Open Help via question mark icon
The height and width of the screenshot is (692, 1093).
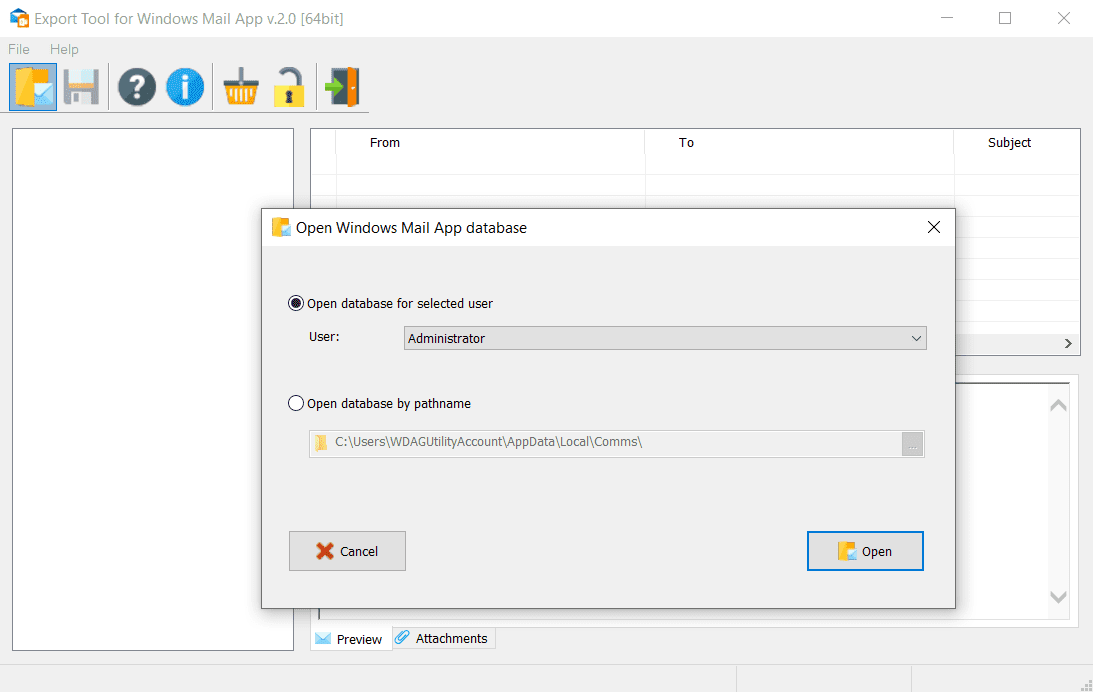(137, 87)
